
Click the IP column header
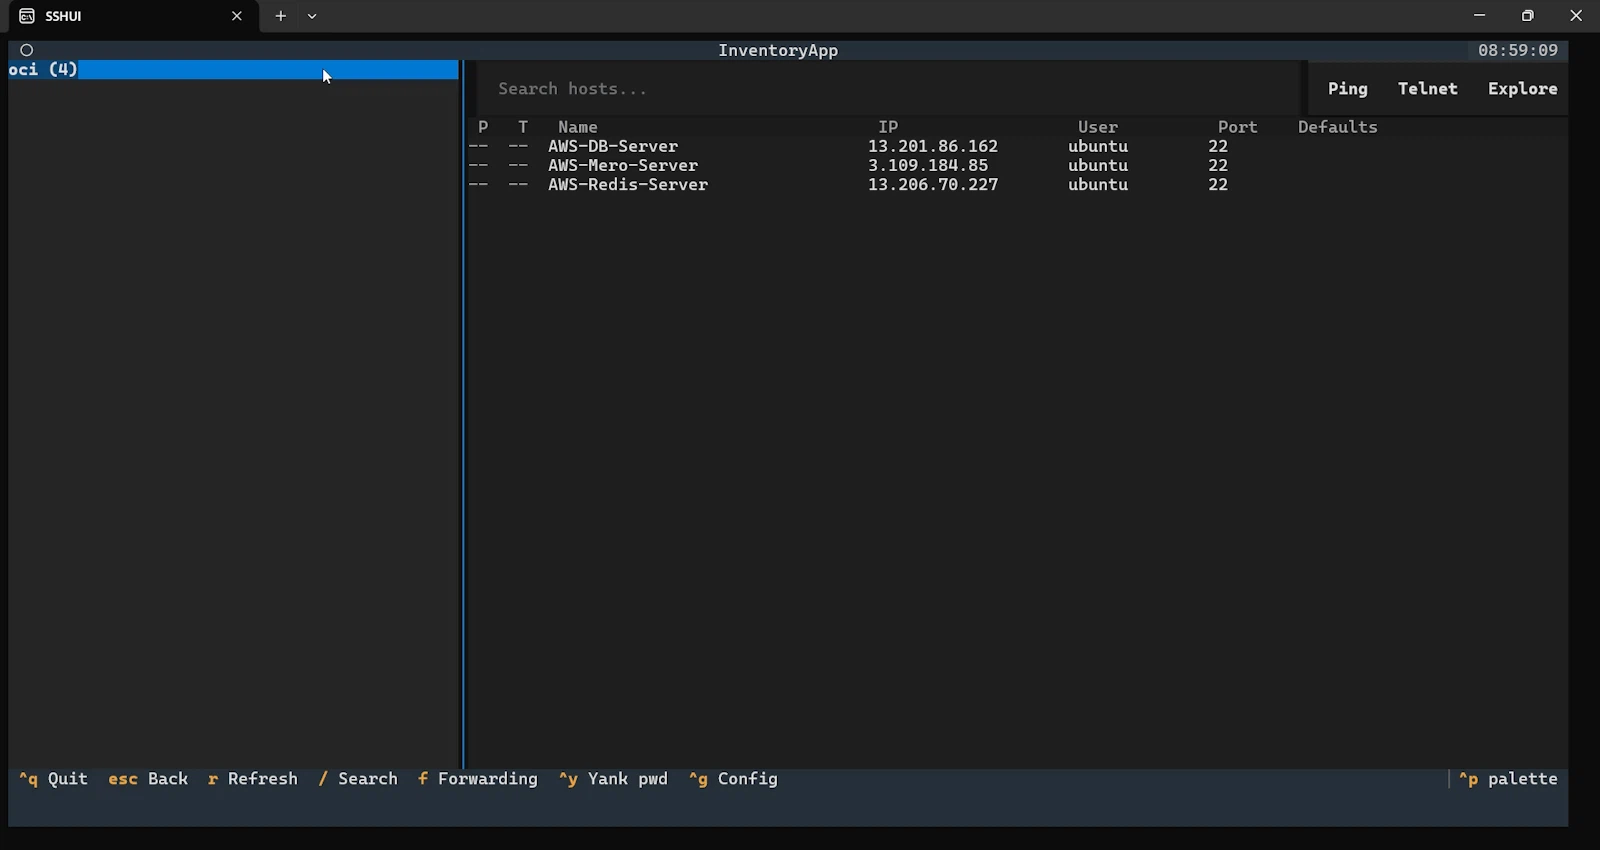coord(888,127)
